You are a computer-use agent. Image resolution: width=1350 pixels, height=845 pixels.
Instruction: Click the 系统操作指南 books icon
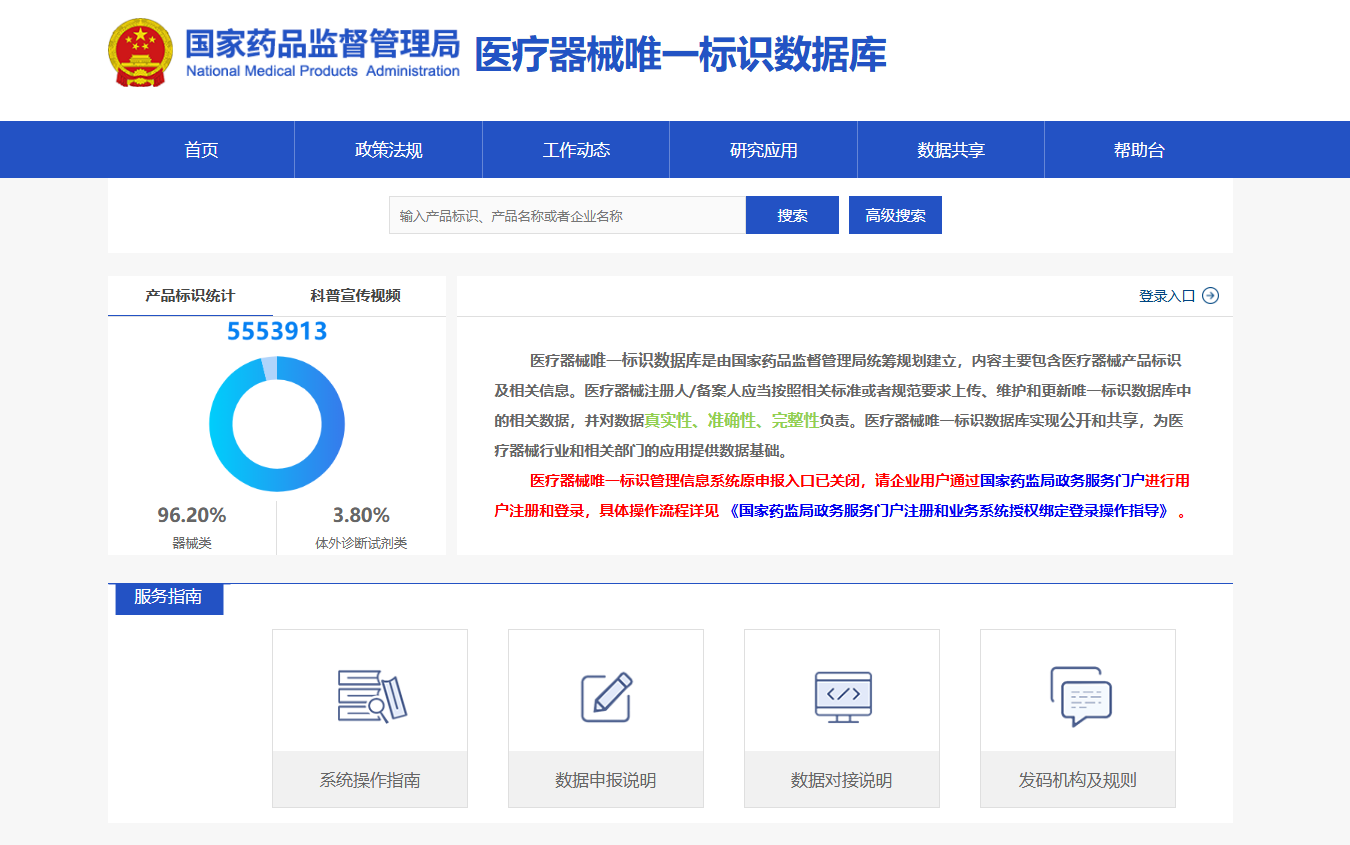[x=370, y=695]
